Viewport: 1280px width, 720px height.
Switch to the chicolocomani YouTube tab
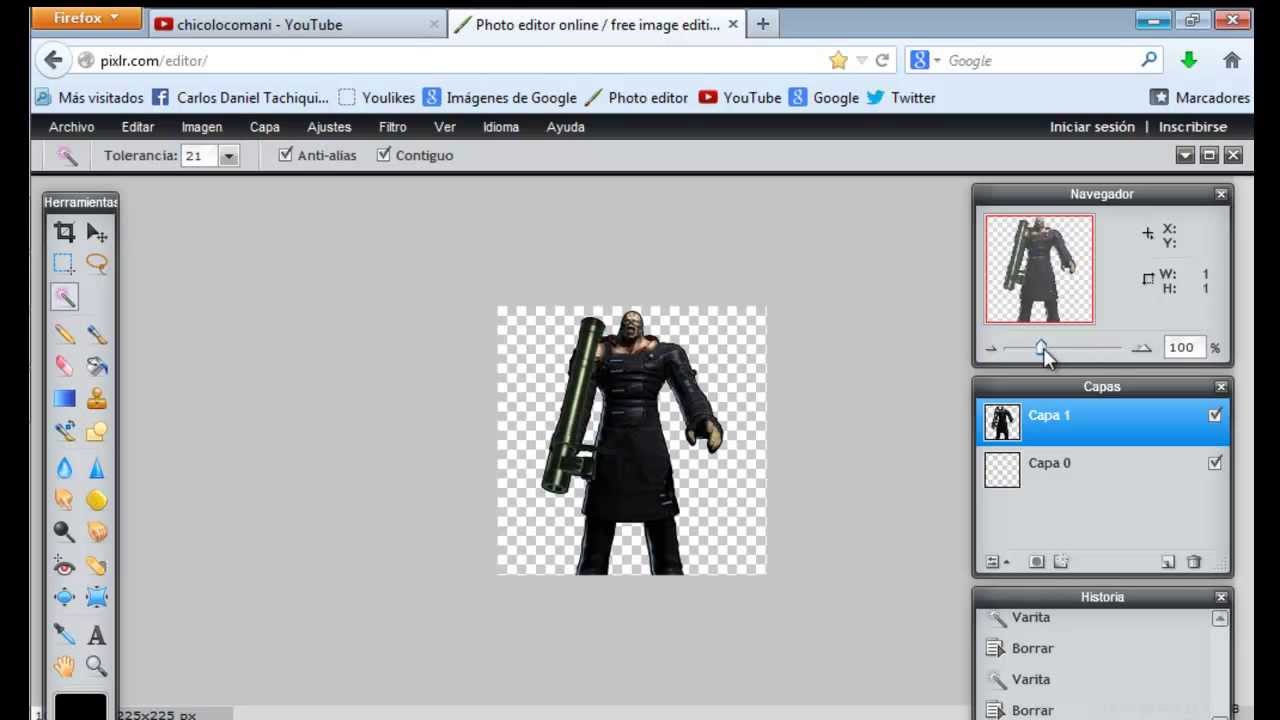click(x=297, y=25)
